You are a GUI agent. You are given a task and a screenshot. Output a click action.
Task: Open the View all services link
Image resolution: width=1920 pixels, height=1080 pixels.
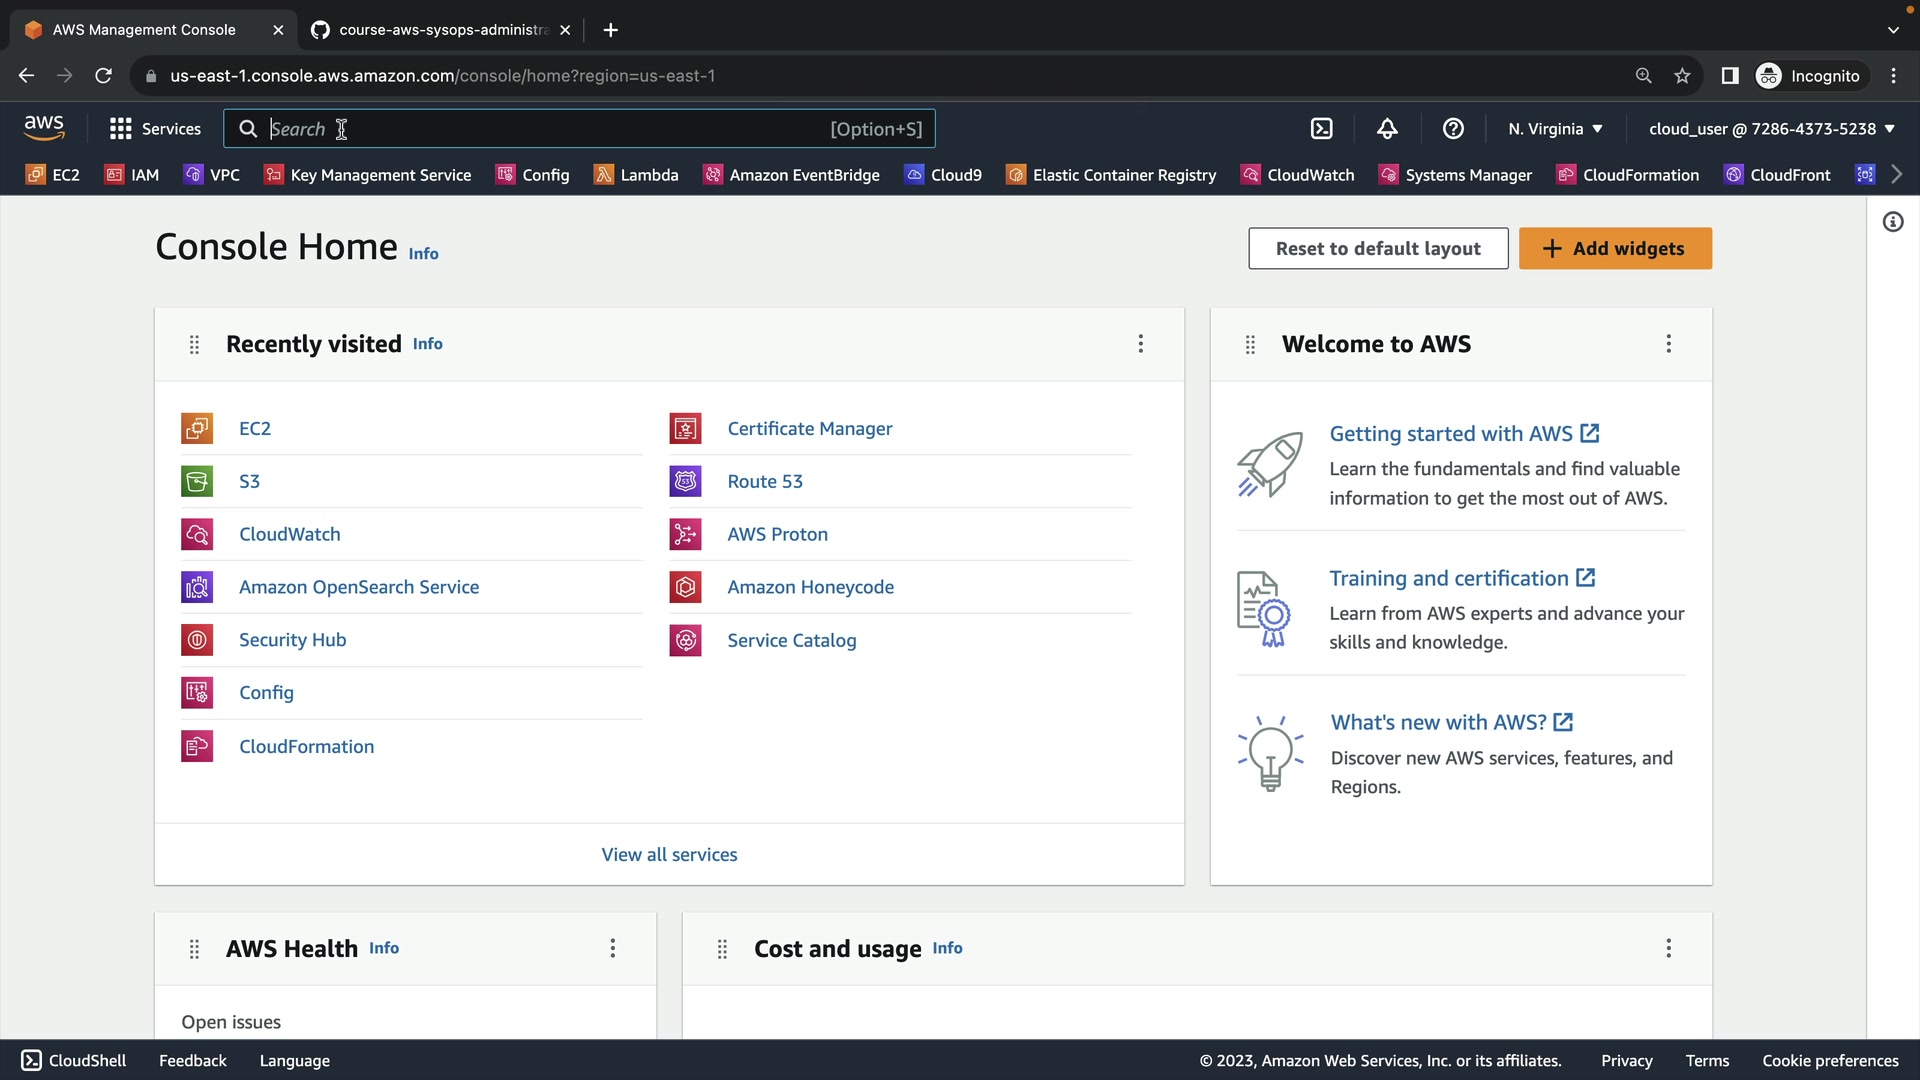point(669,855)
